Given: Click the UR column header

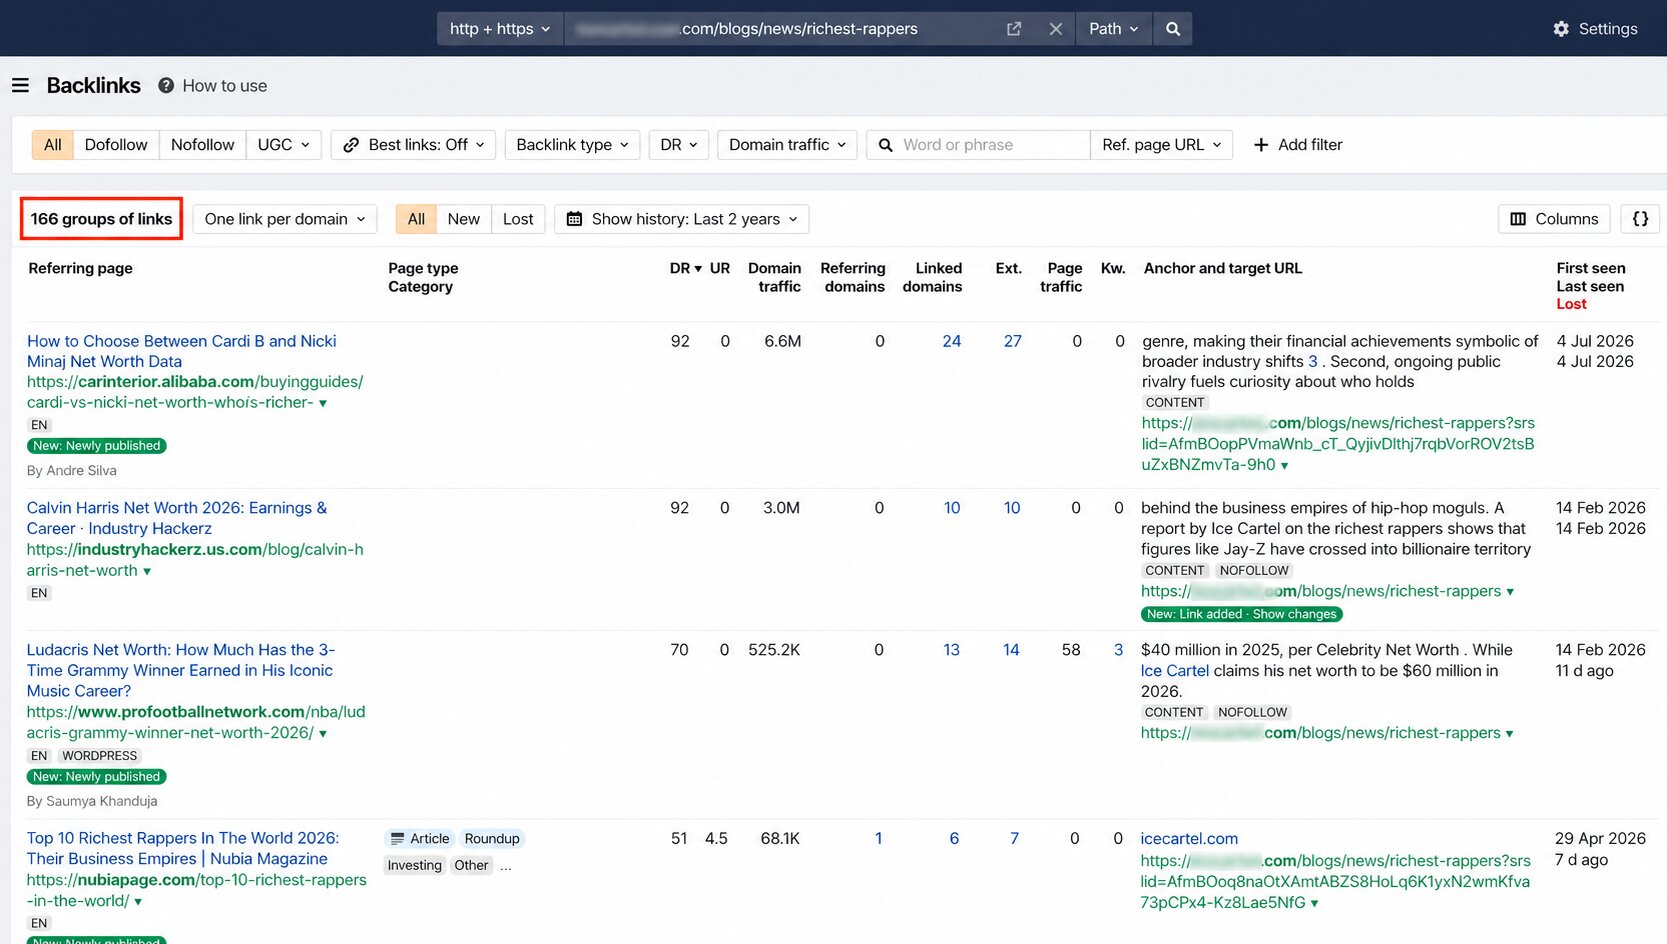Looking at the screenshot, I should (x=720, y=268).
